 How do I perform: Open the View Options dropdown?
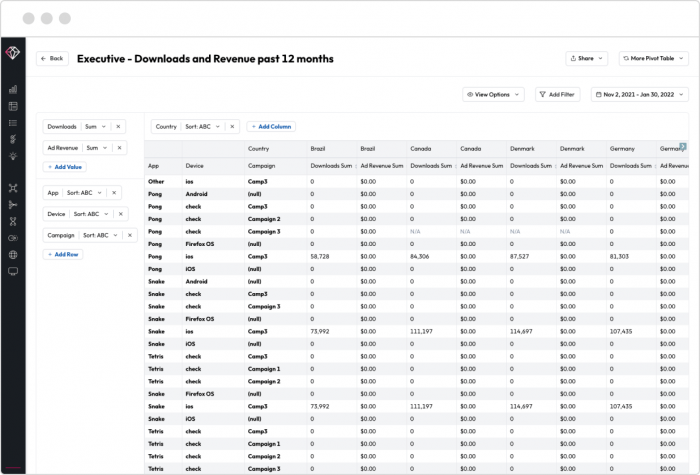click(x=493, y=95)
